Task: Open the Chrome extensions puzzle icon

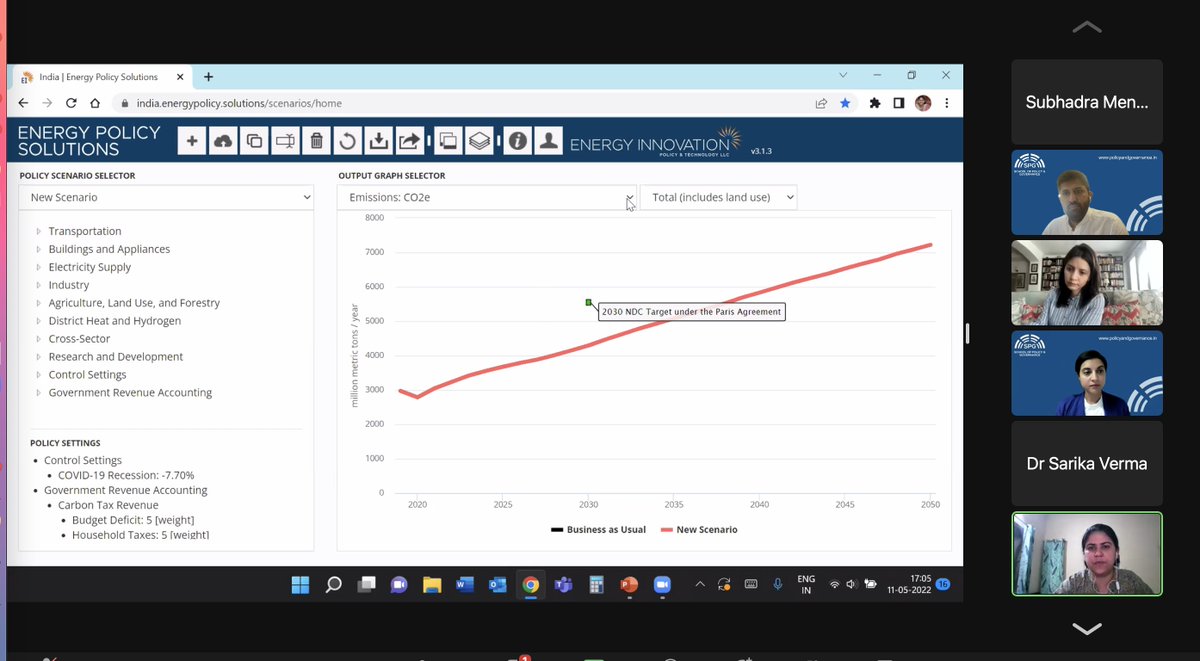Action: click(875, 103)
